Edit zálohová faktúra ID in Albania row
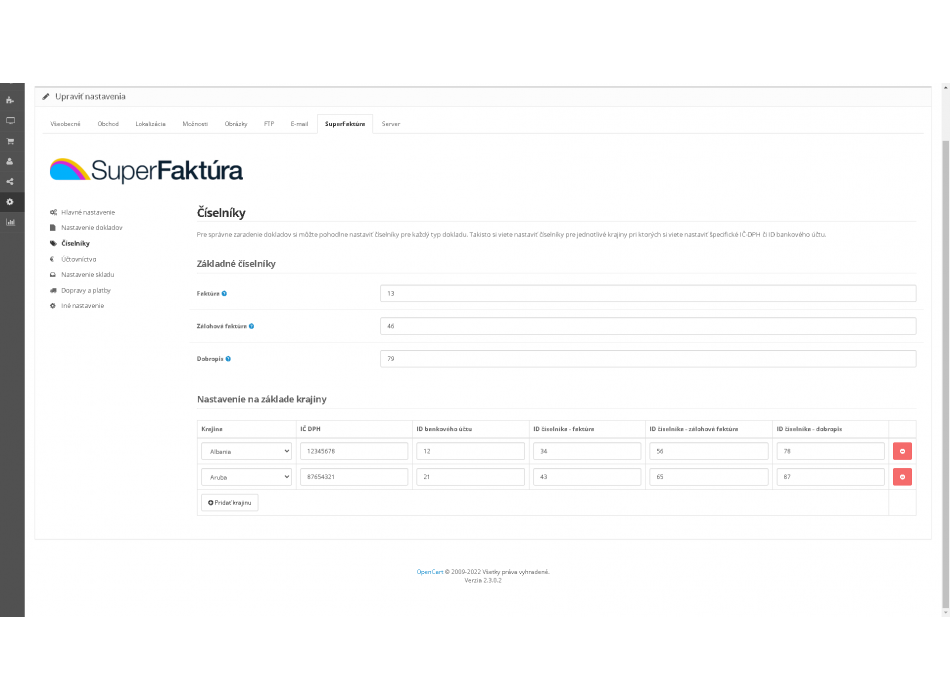 [x=709, y=452]
